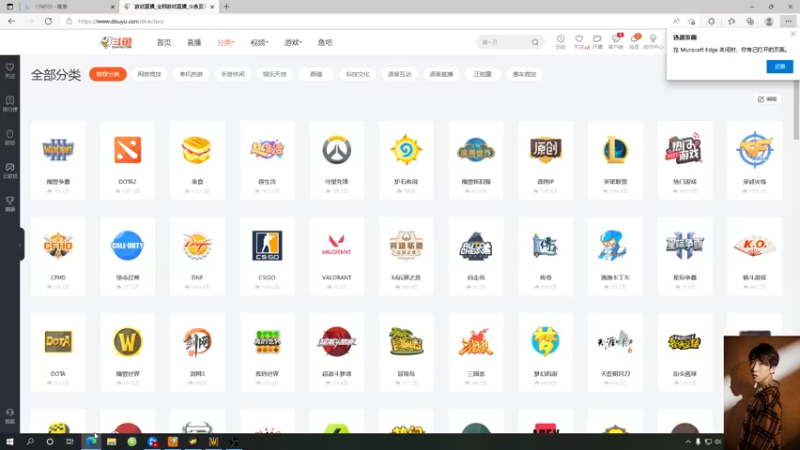This screenshot has width=800, height=450.
Task: Click the history clock icon in header
Action: (561, 41)
